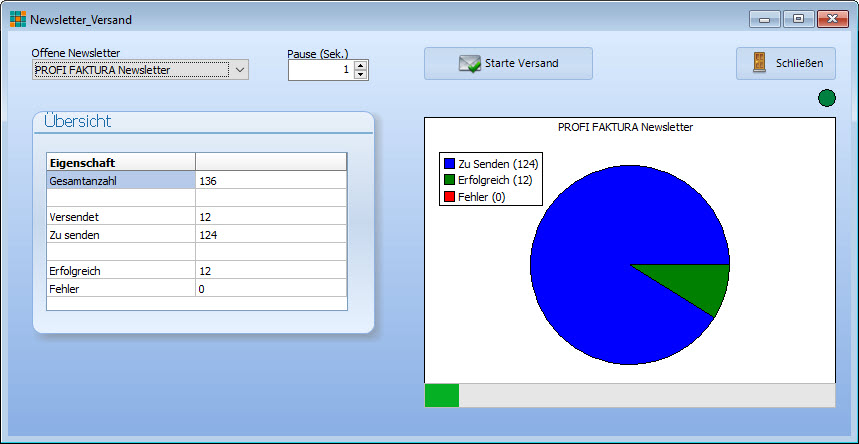Close the dialog via Schließen button

click(x=786, y=64)
